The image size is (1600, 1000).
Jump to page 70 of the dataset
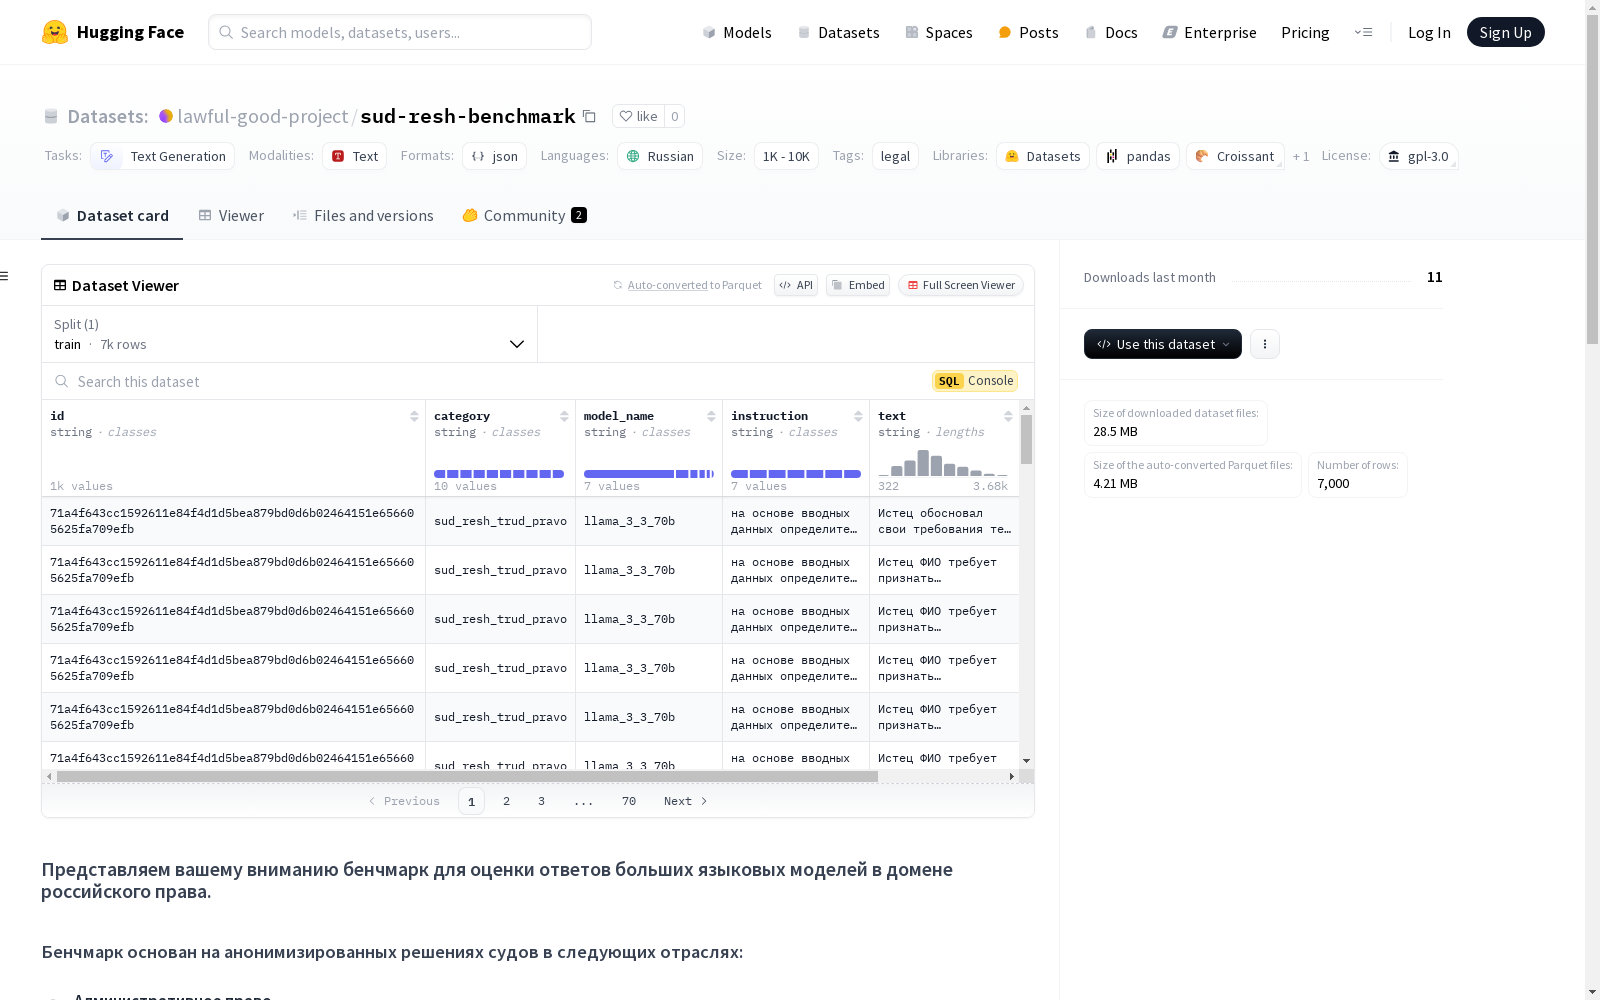tap(629, 801)
